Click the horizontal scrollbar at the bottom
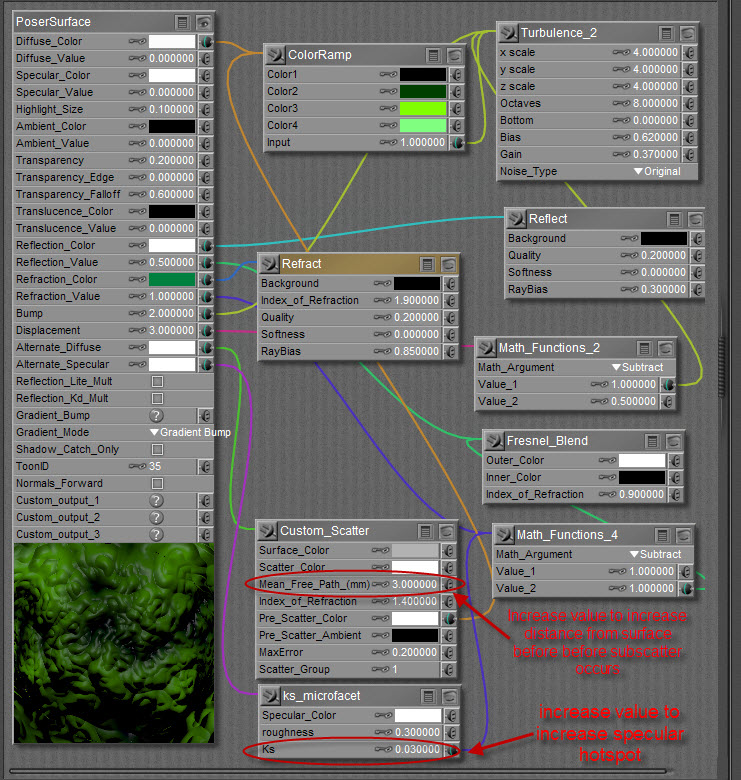741x780 pixels. click(338, 772)
